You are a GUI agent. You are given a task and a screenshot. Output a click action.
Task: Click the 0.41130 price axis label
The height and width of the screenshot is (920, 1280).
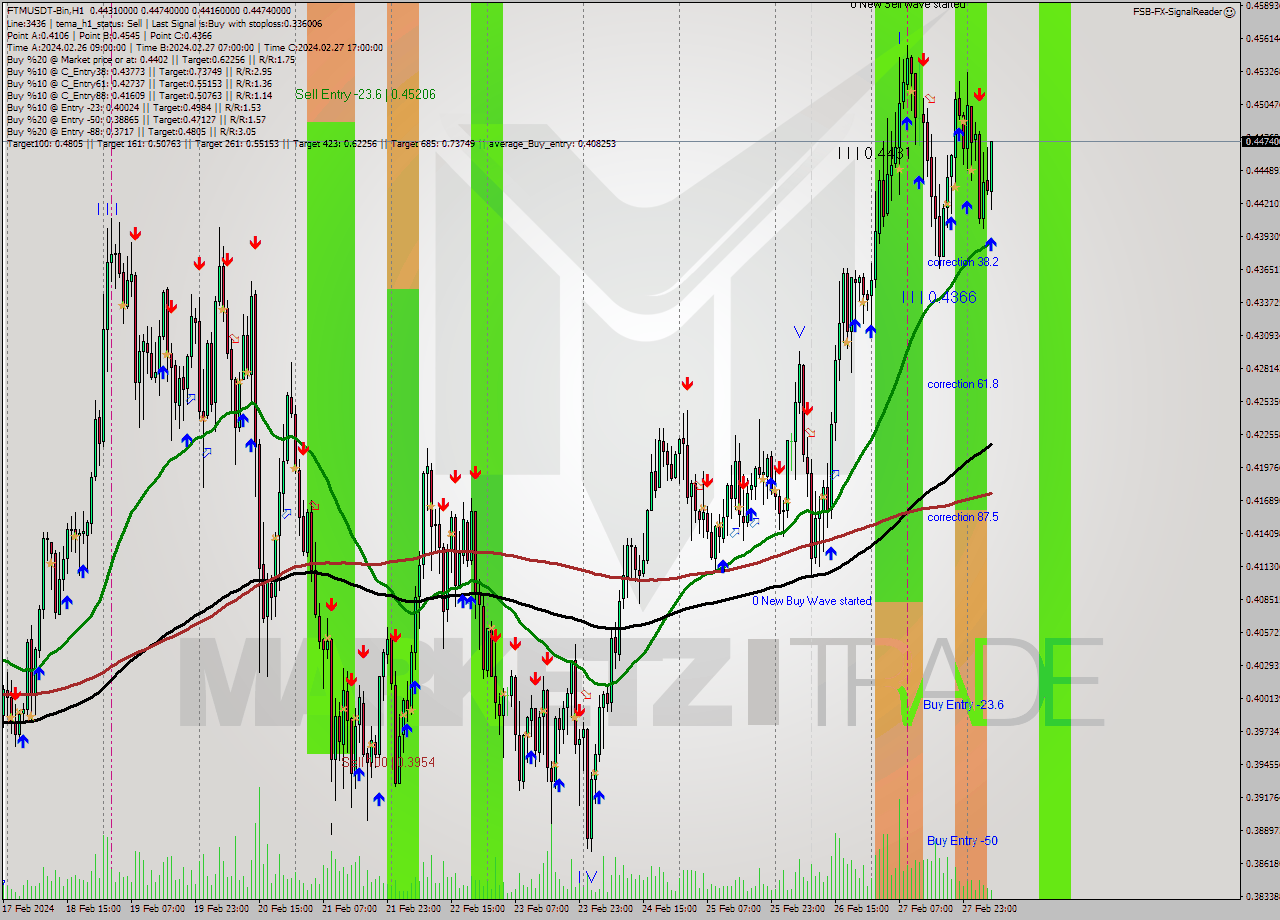[1262, 566]
